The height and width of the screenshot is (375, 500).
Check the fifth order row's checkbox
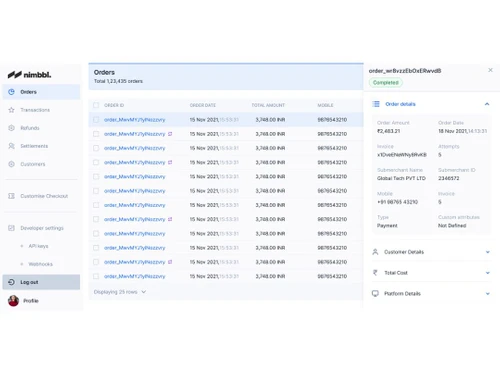[x=96, y=177]
